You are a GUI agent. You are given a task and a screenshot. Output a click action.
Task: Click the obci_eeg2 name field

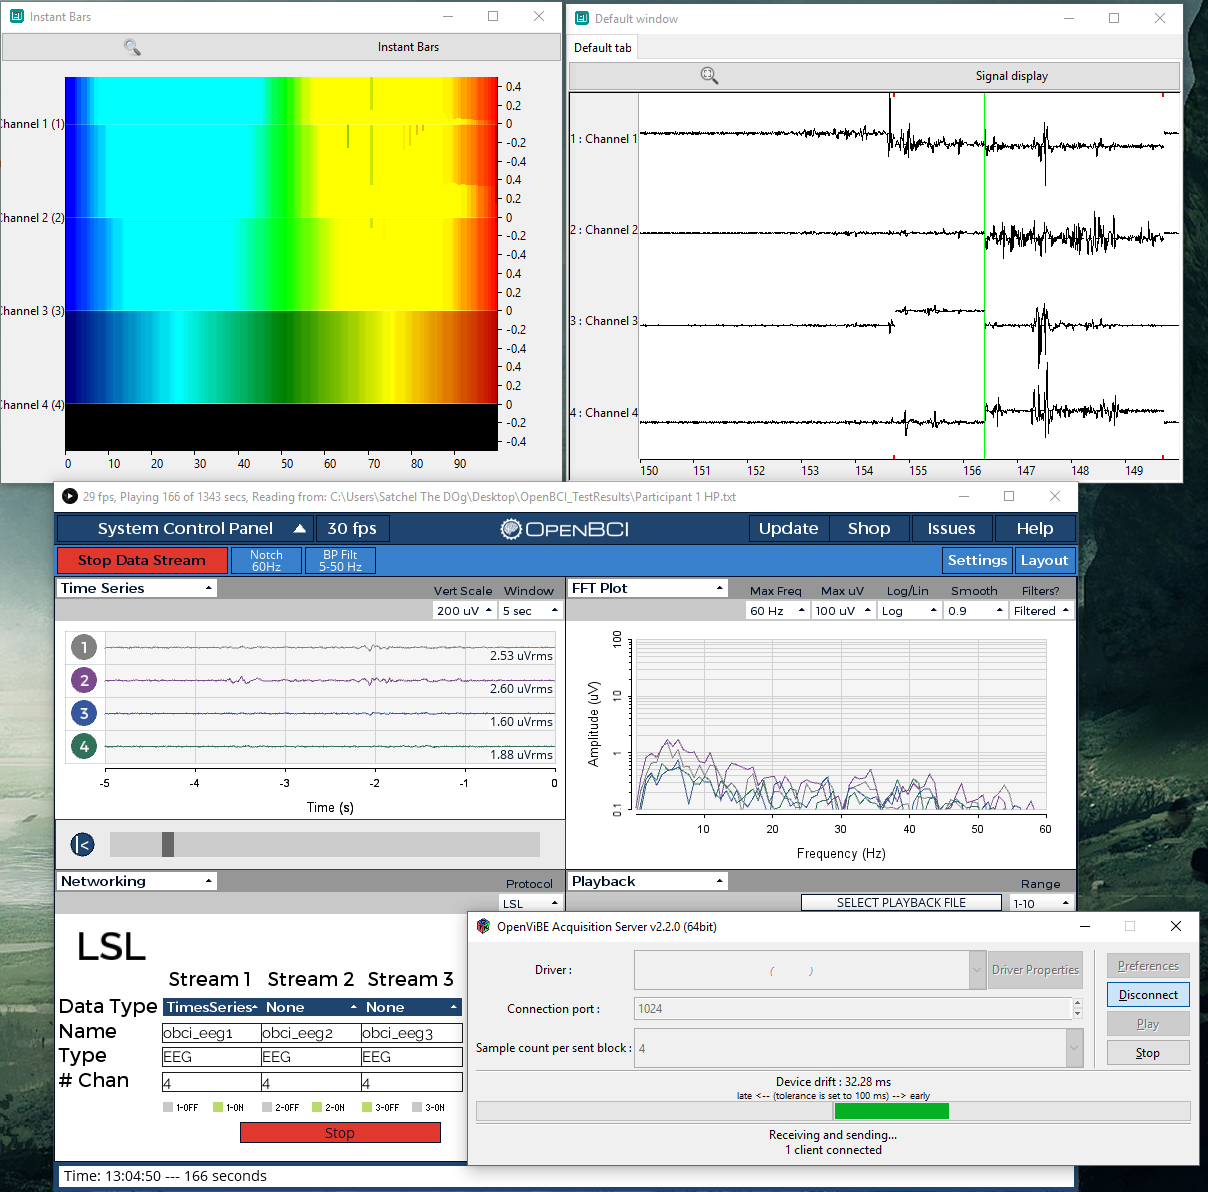tap(311, 1033)
